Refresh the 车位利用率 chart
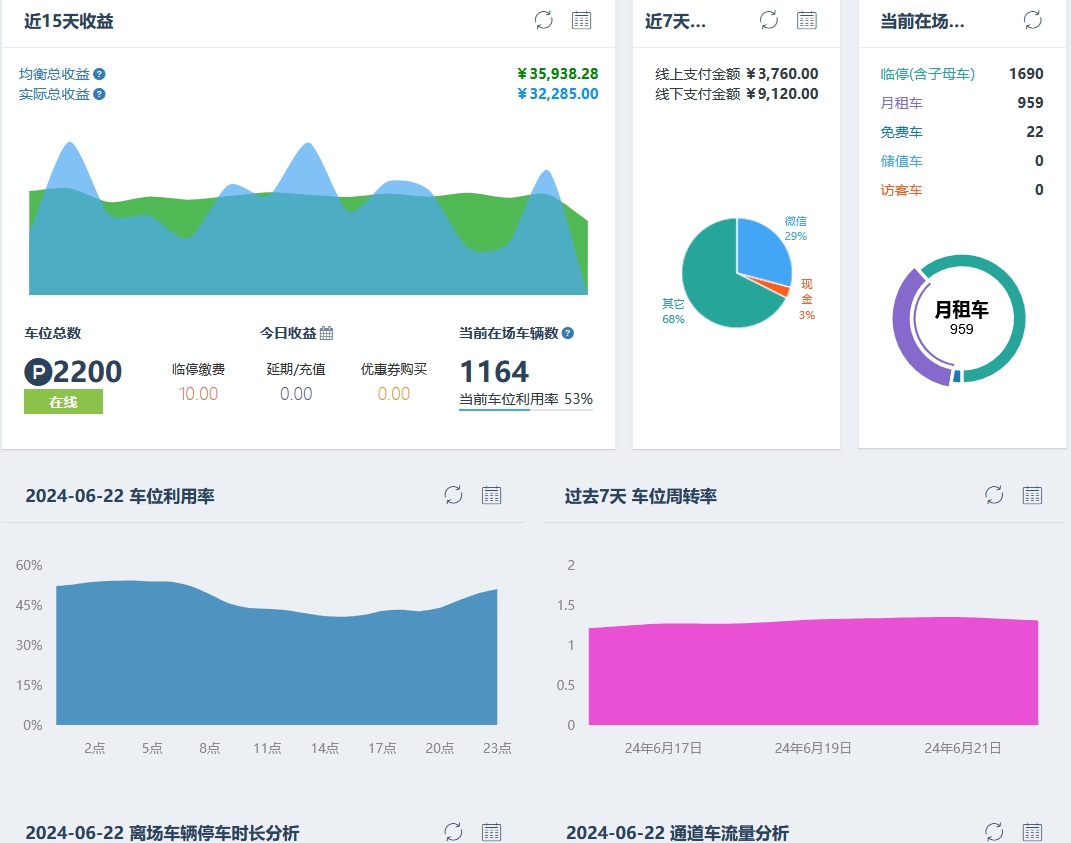Image resolution: width=1071 pixels, height=843 pixels. [454, 495]
